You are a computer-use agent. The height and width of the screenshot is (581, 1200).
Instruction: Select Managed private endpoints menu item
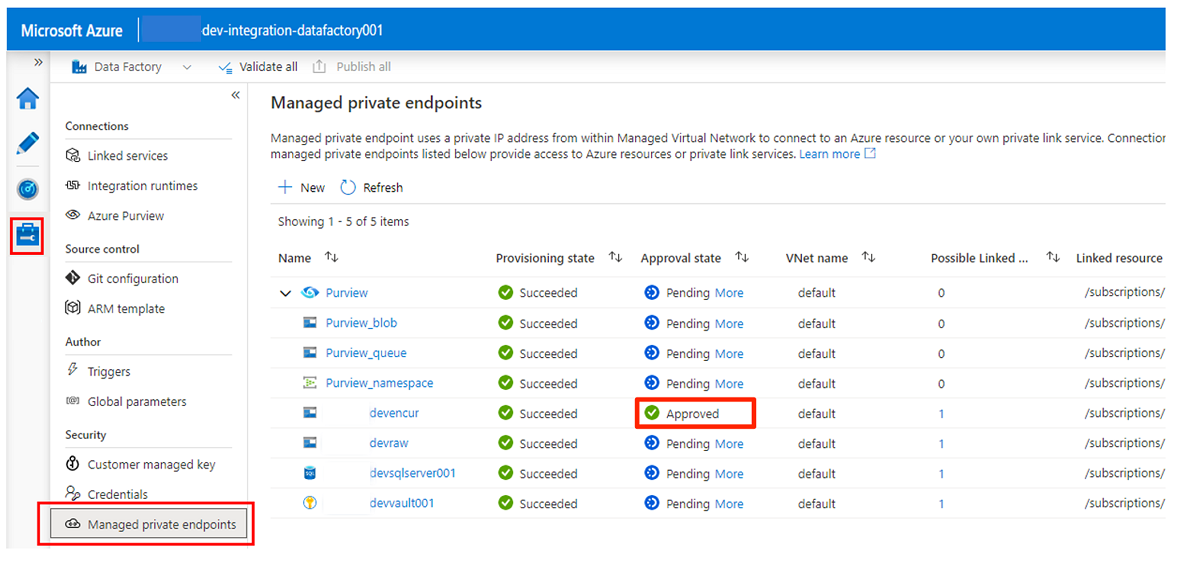pos(149,524)
